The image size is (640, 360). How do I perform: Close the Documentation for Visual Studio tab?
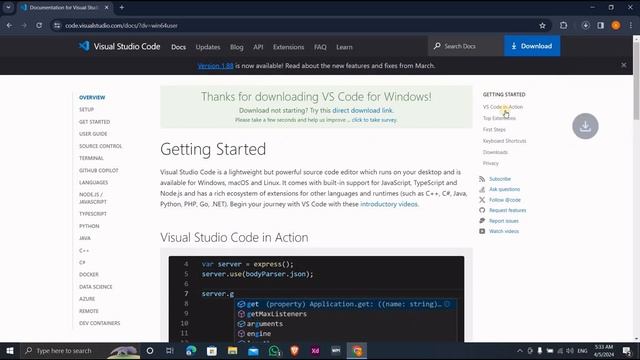point(107,7)
